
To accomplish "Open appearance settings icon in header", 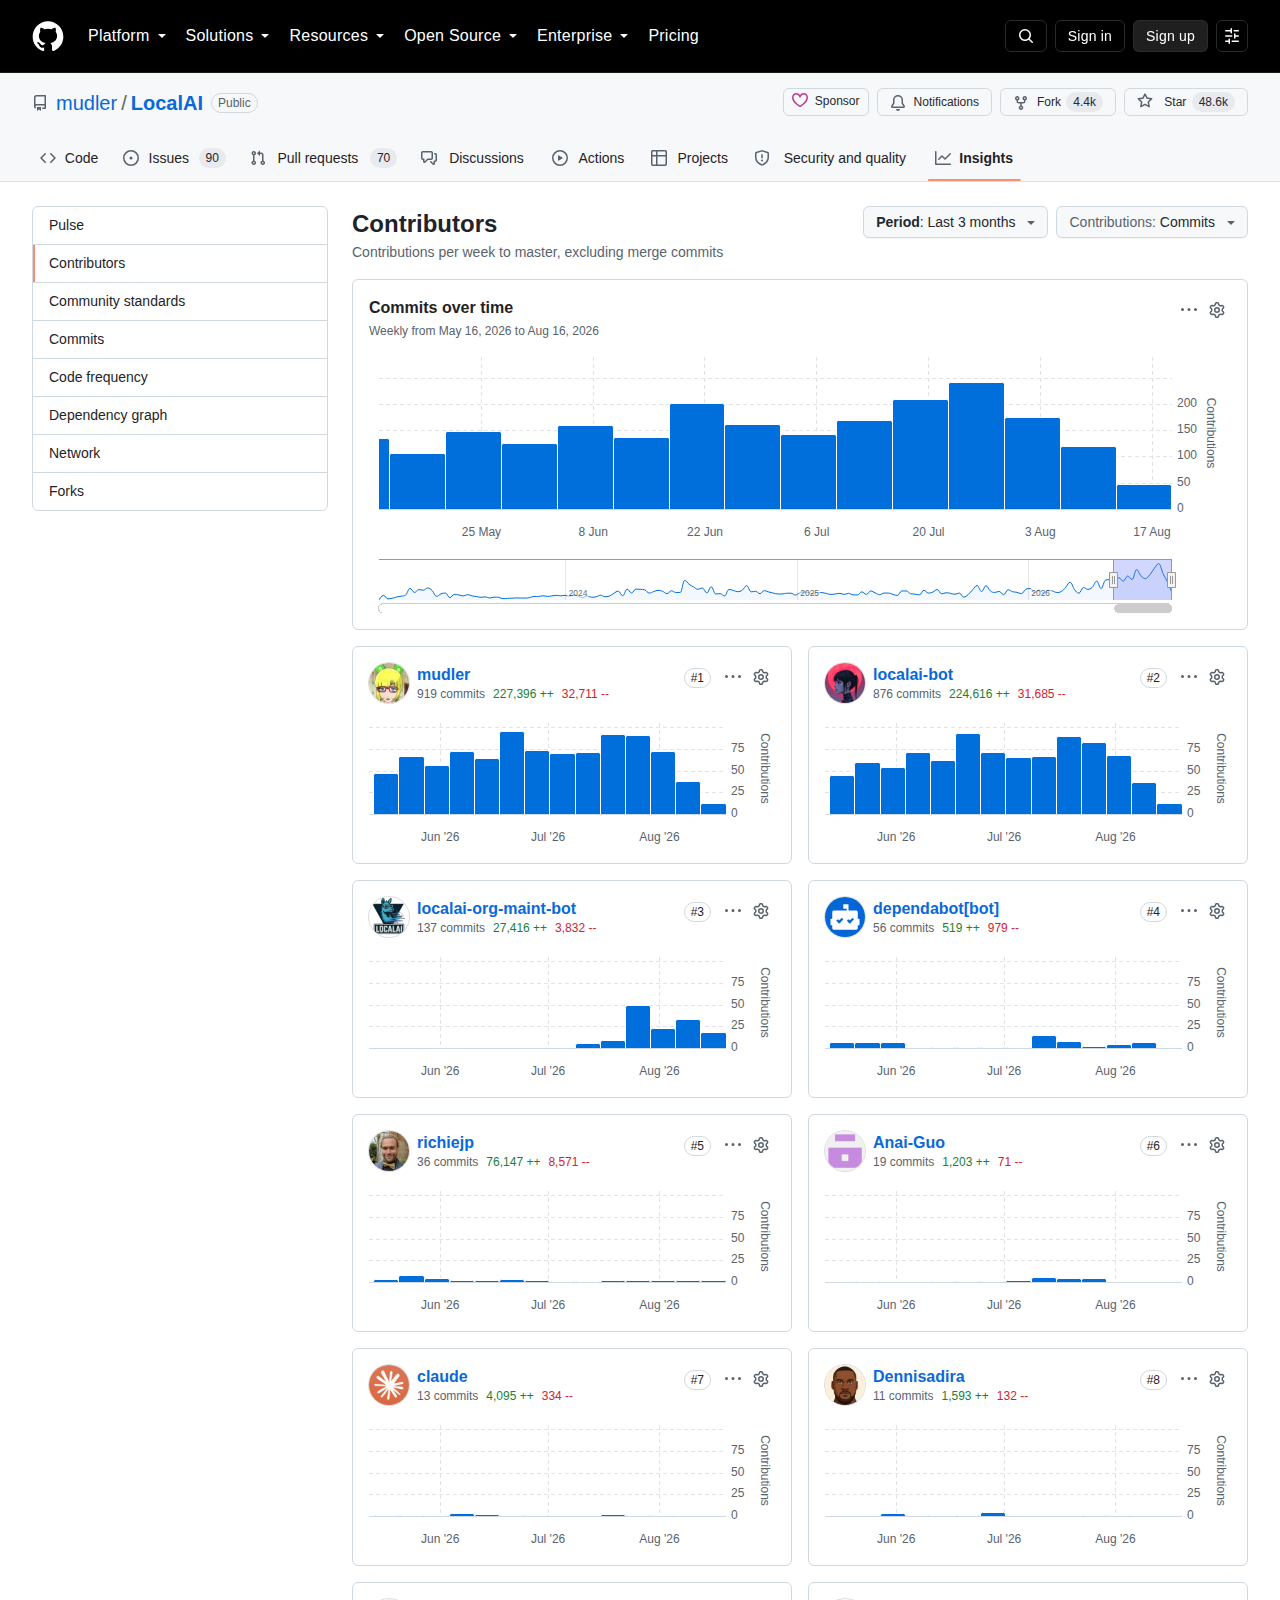I will [1232, 36].
